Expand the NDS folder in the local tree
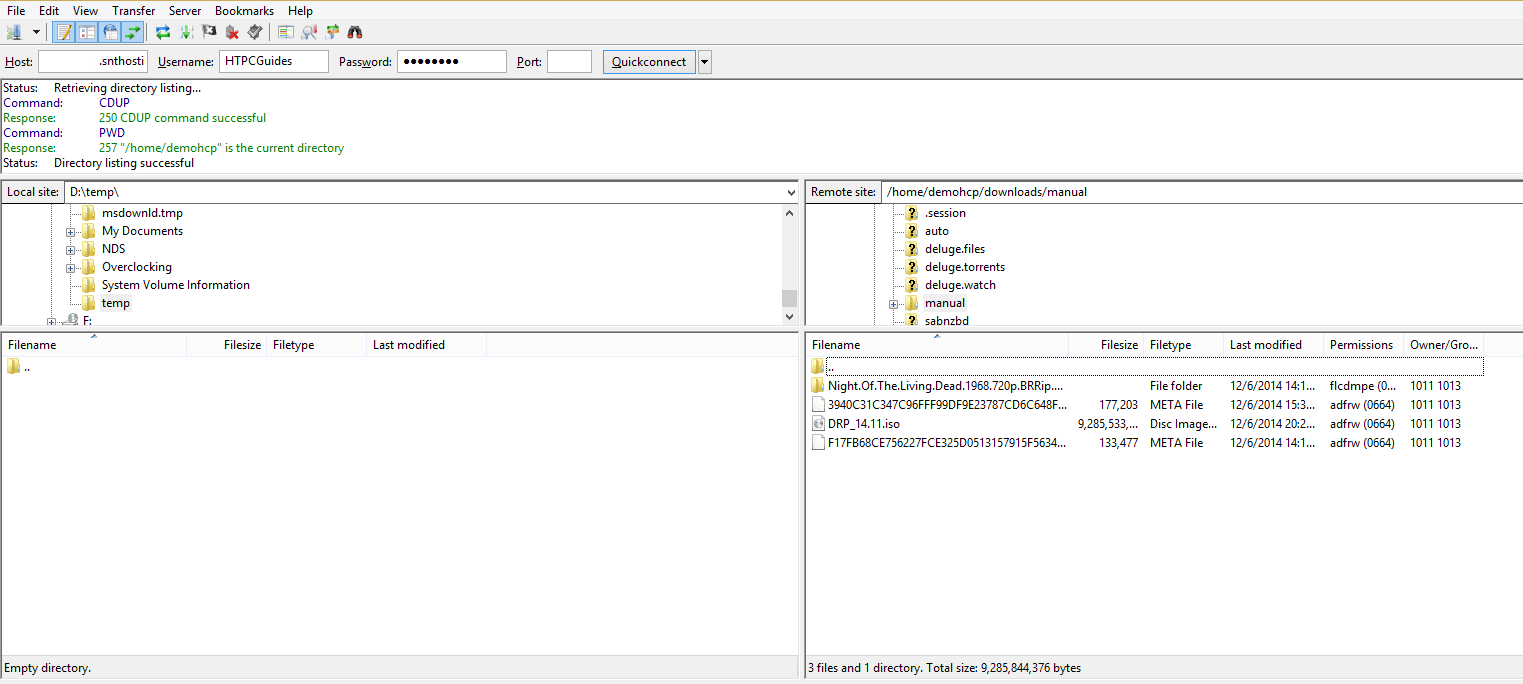The width and height of the screenshot is (1523, 684). (x=71, y=249)
